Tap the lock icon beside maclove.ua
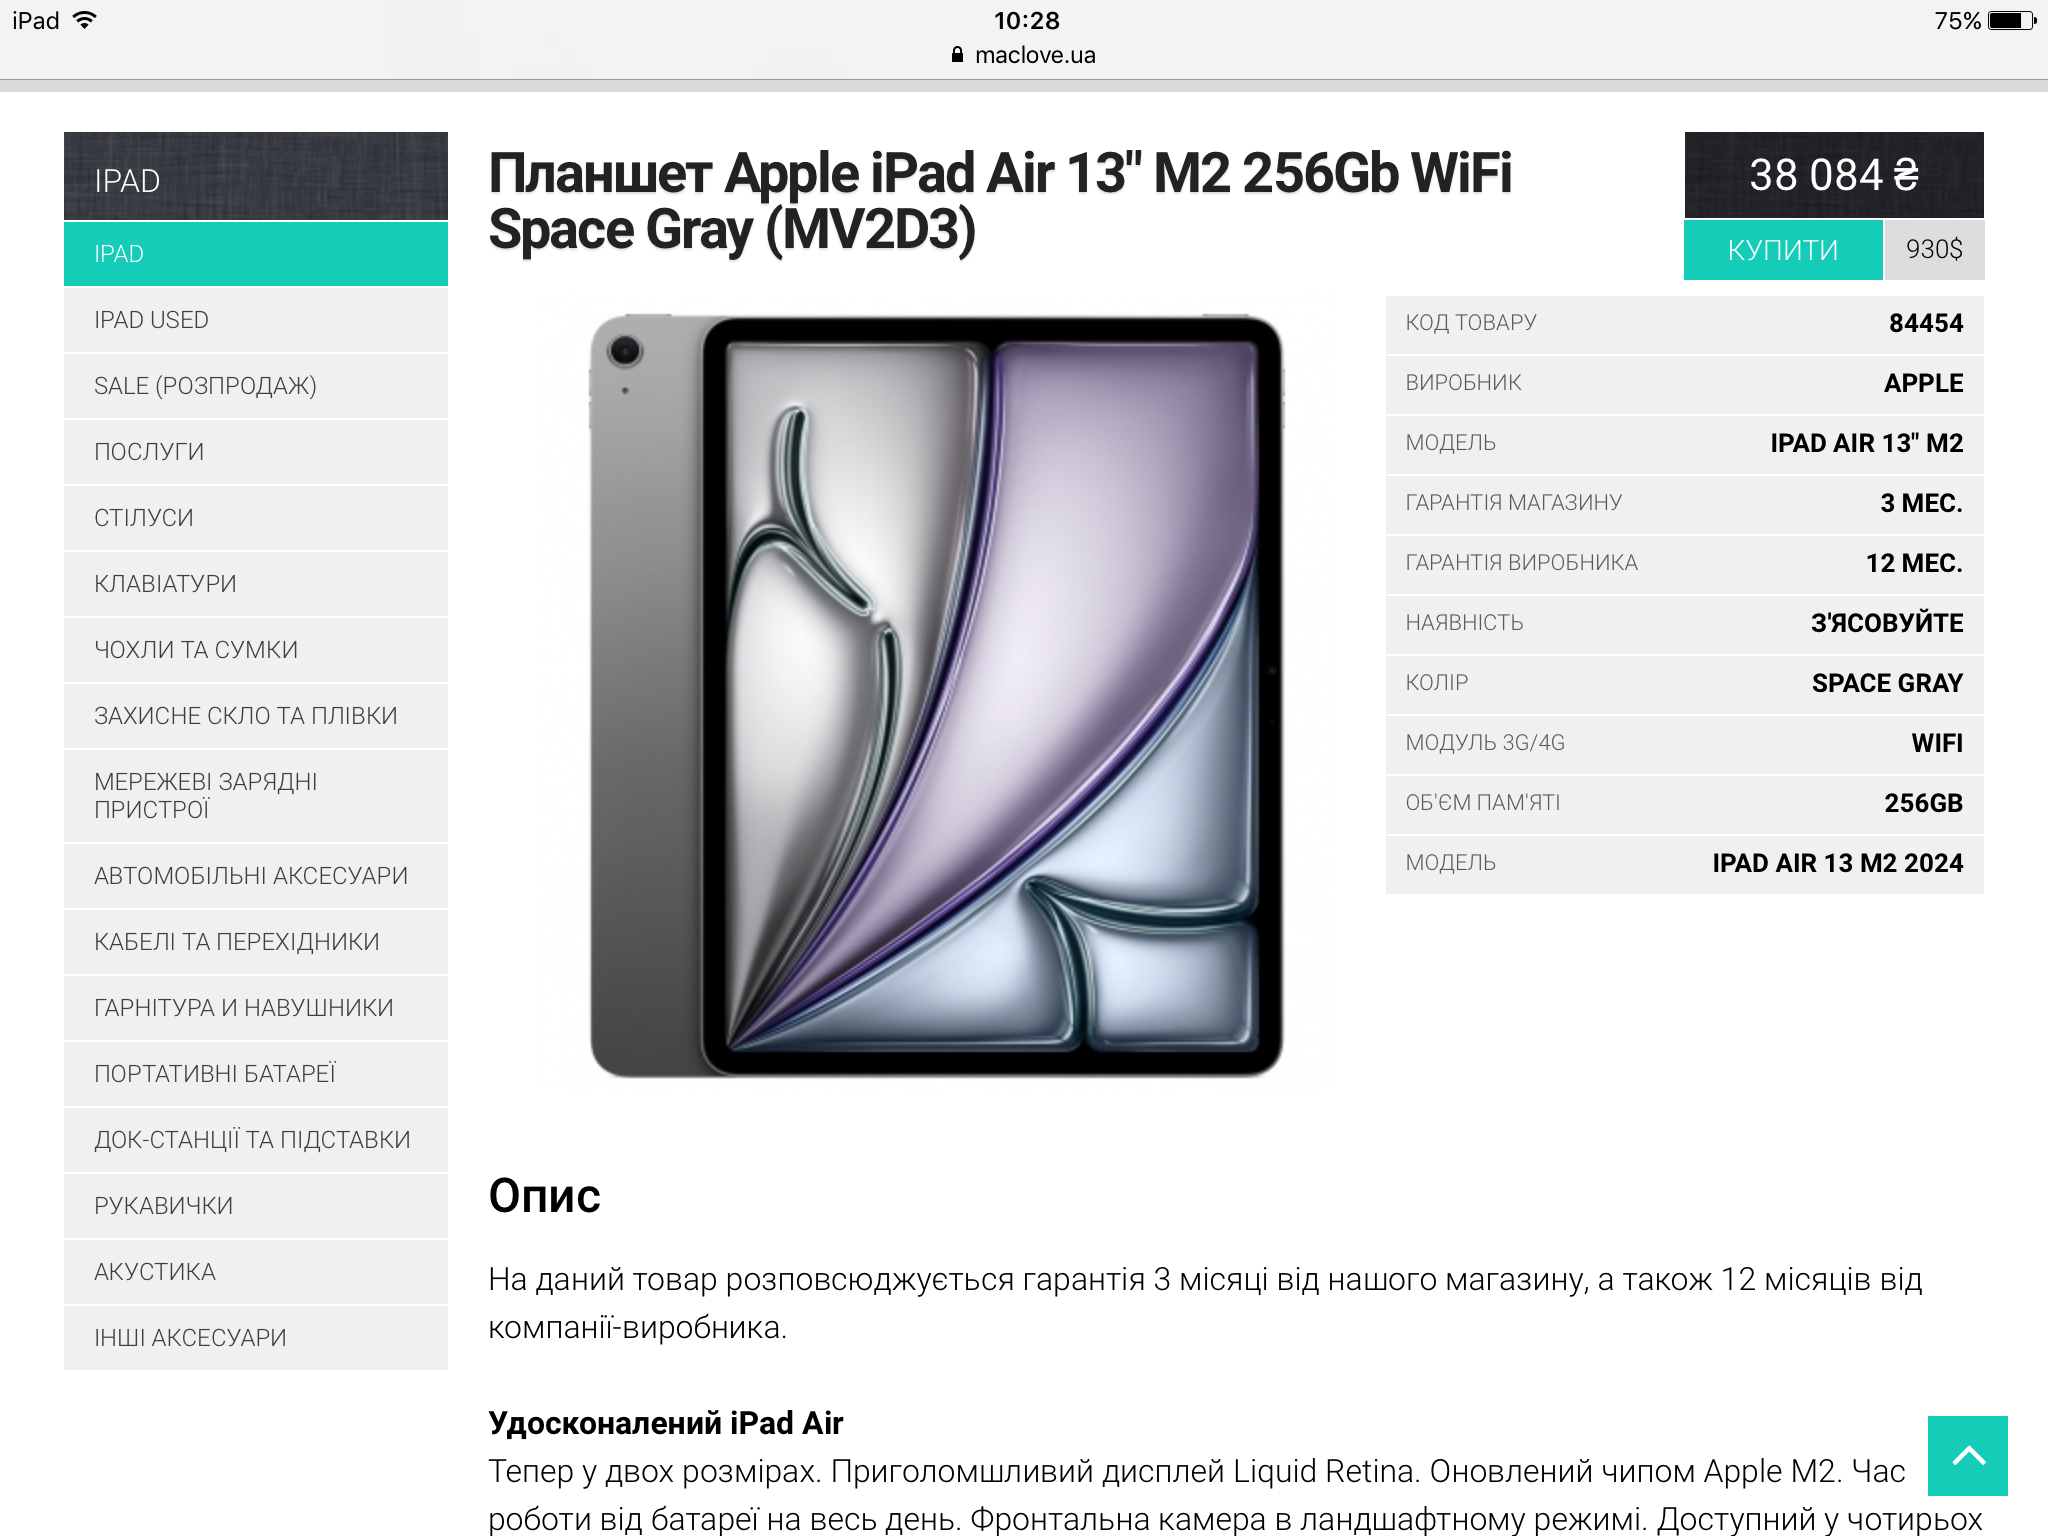 (x=957, y=55)
